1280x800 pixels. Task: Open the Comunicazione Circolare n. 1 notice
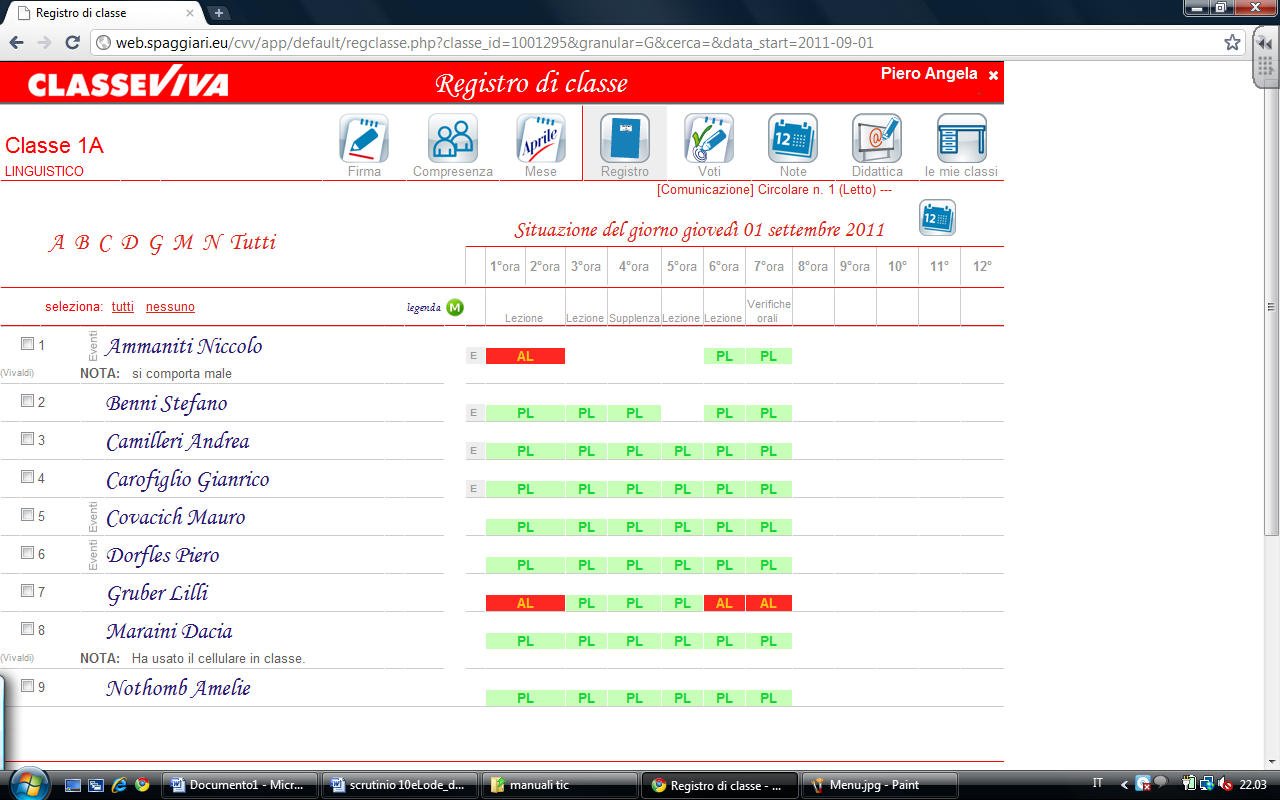(x=774, y=189)
